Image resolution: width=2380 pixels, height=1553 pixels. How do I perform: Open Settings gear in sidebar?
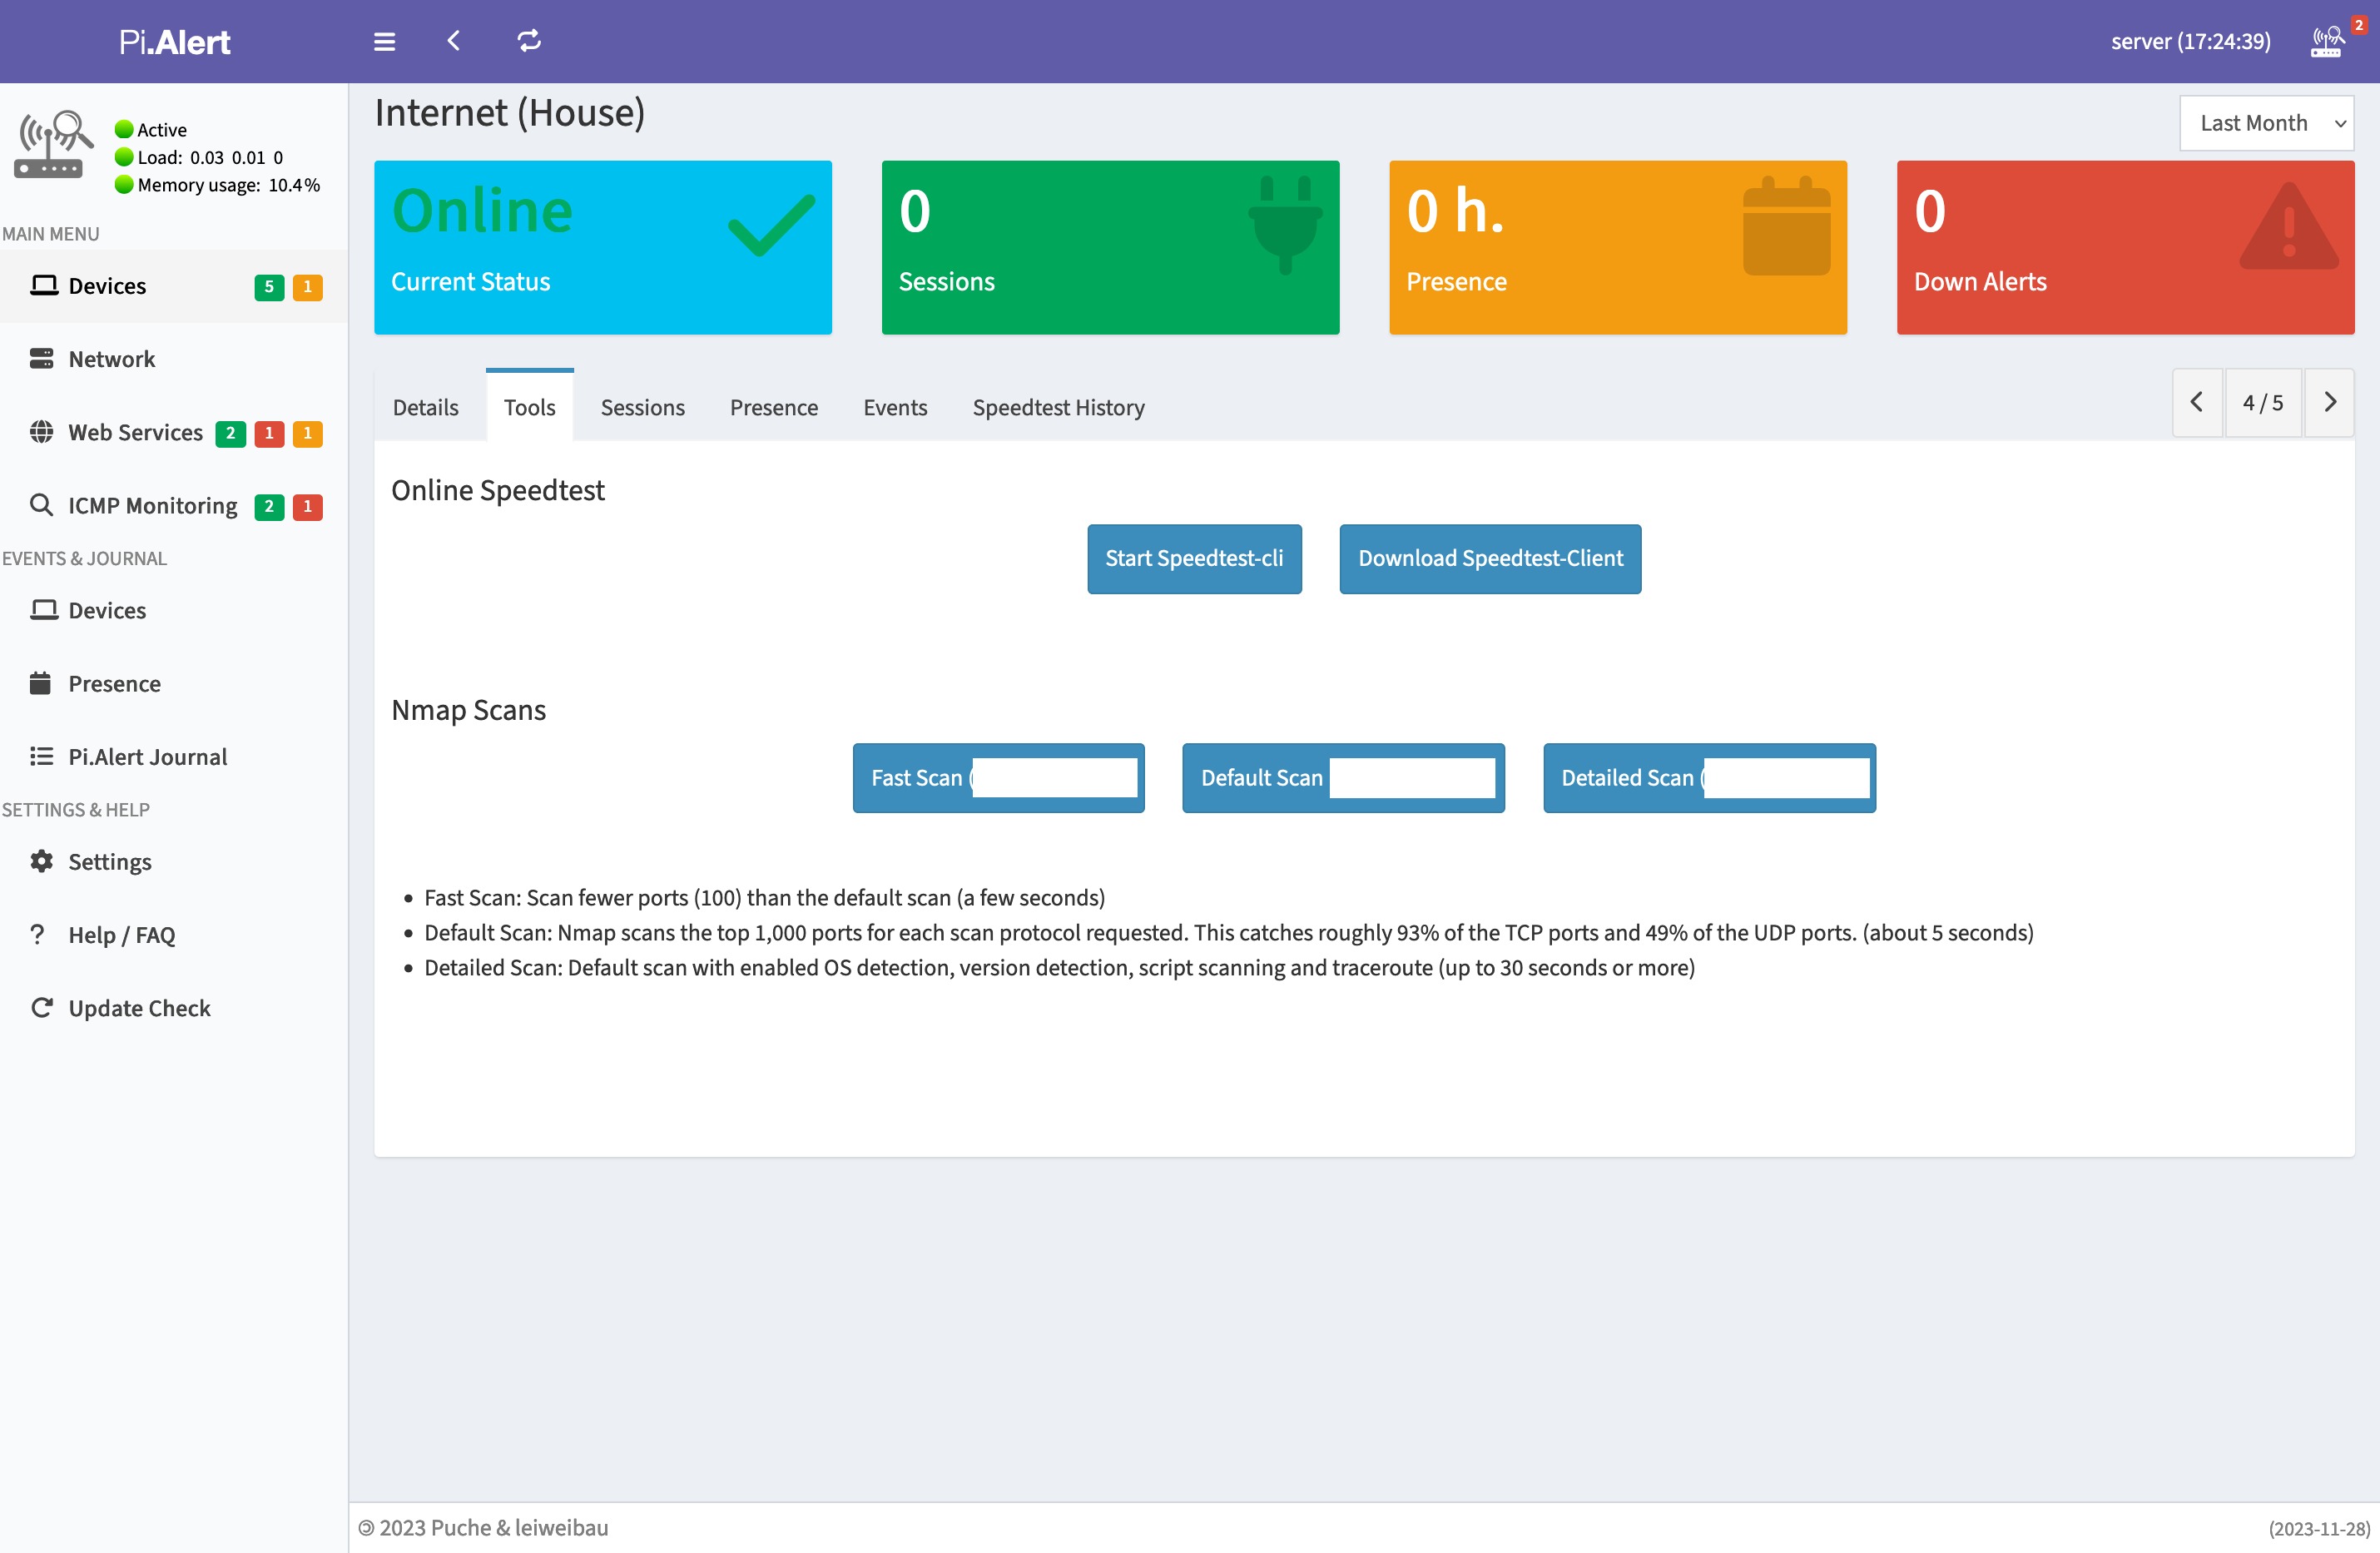(109, 861)
